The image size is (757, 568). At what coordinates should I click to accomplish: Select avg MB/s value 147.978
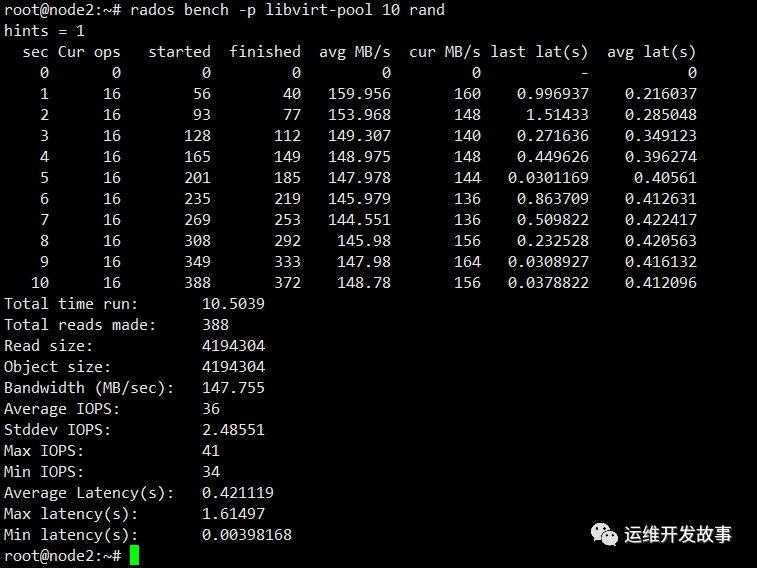[x=359, y=178]
